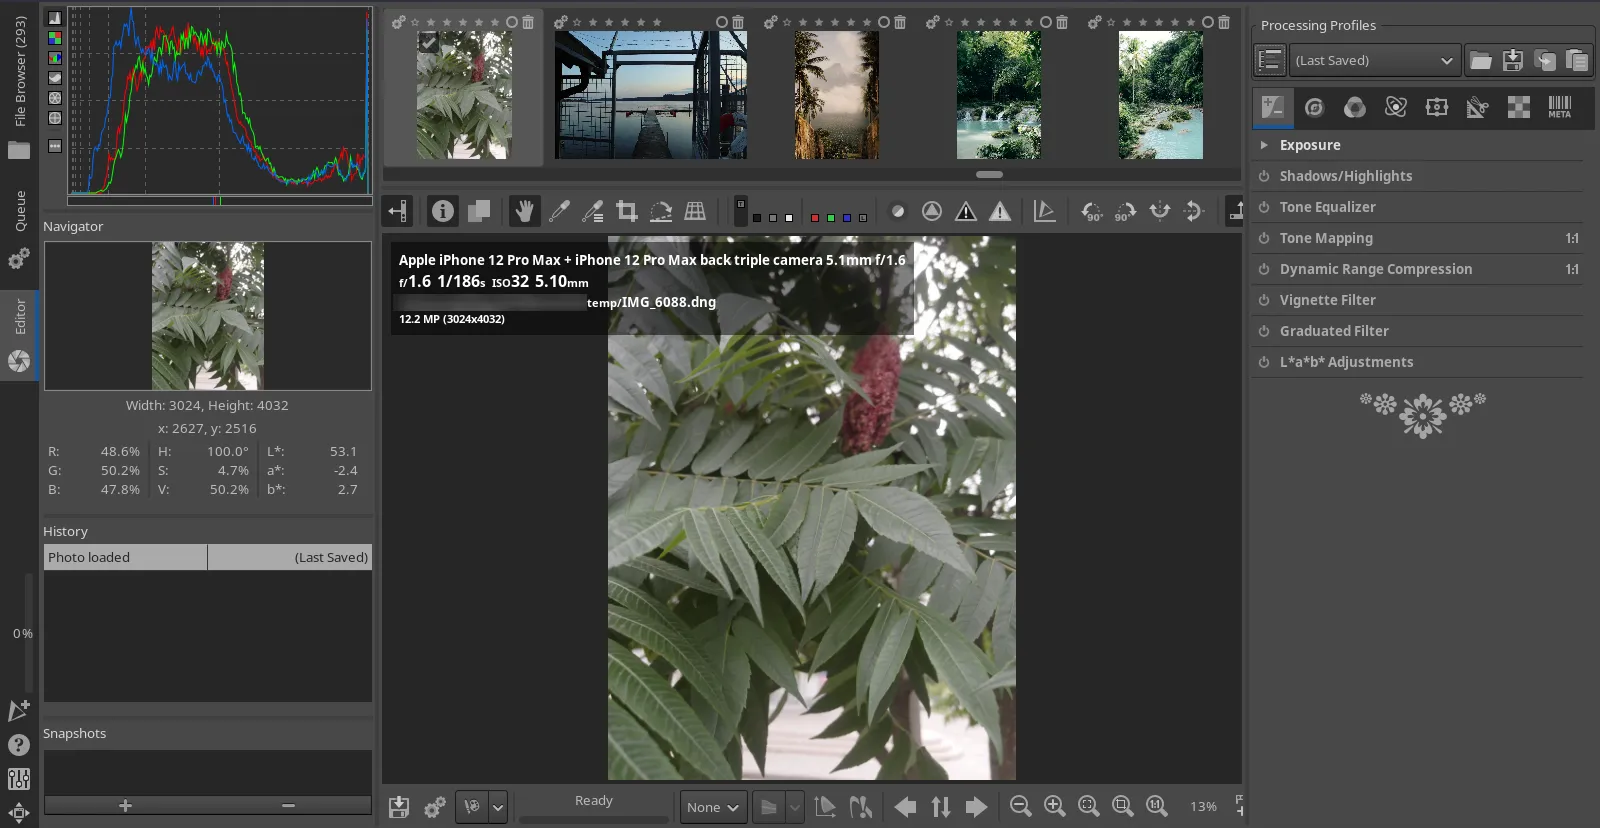1600x828 pixels.
Task: Synchronize file browser with editor arrows
Action: 941,807
